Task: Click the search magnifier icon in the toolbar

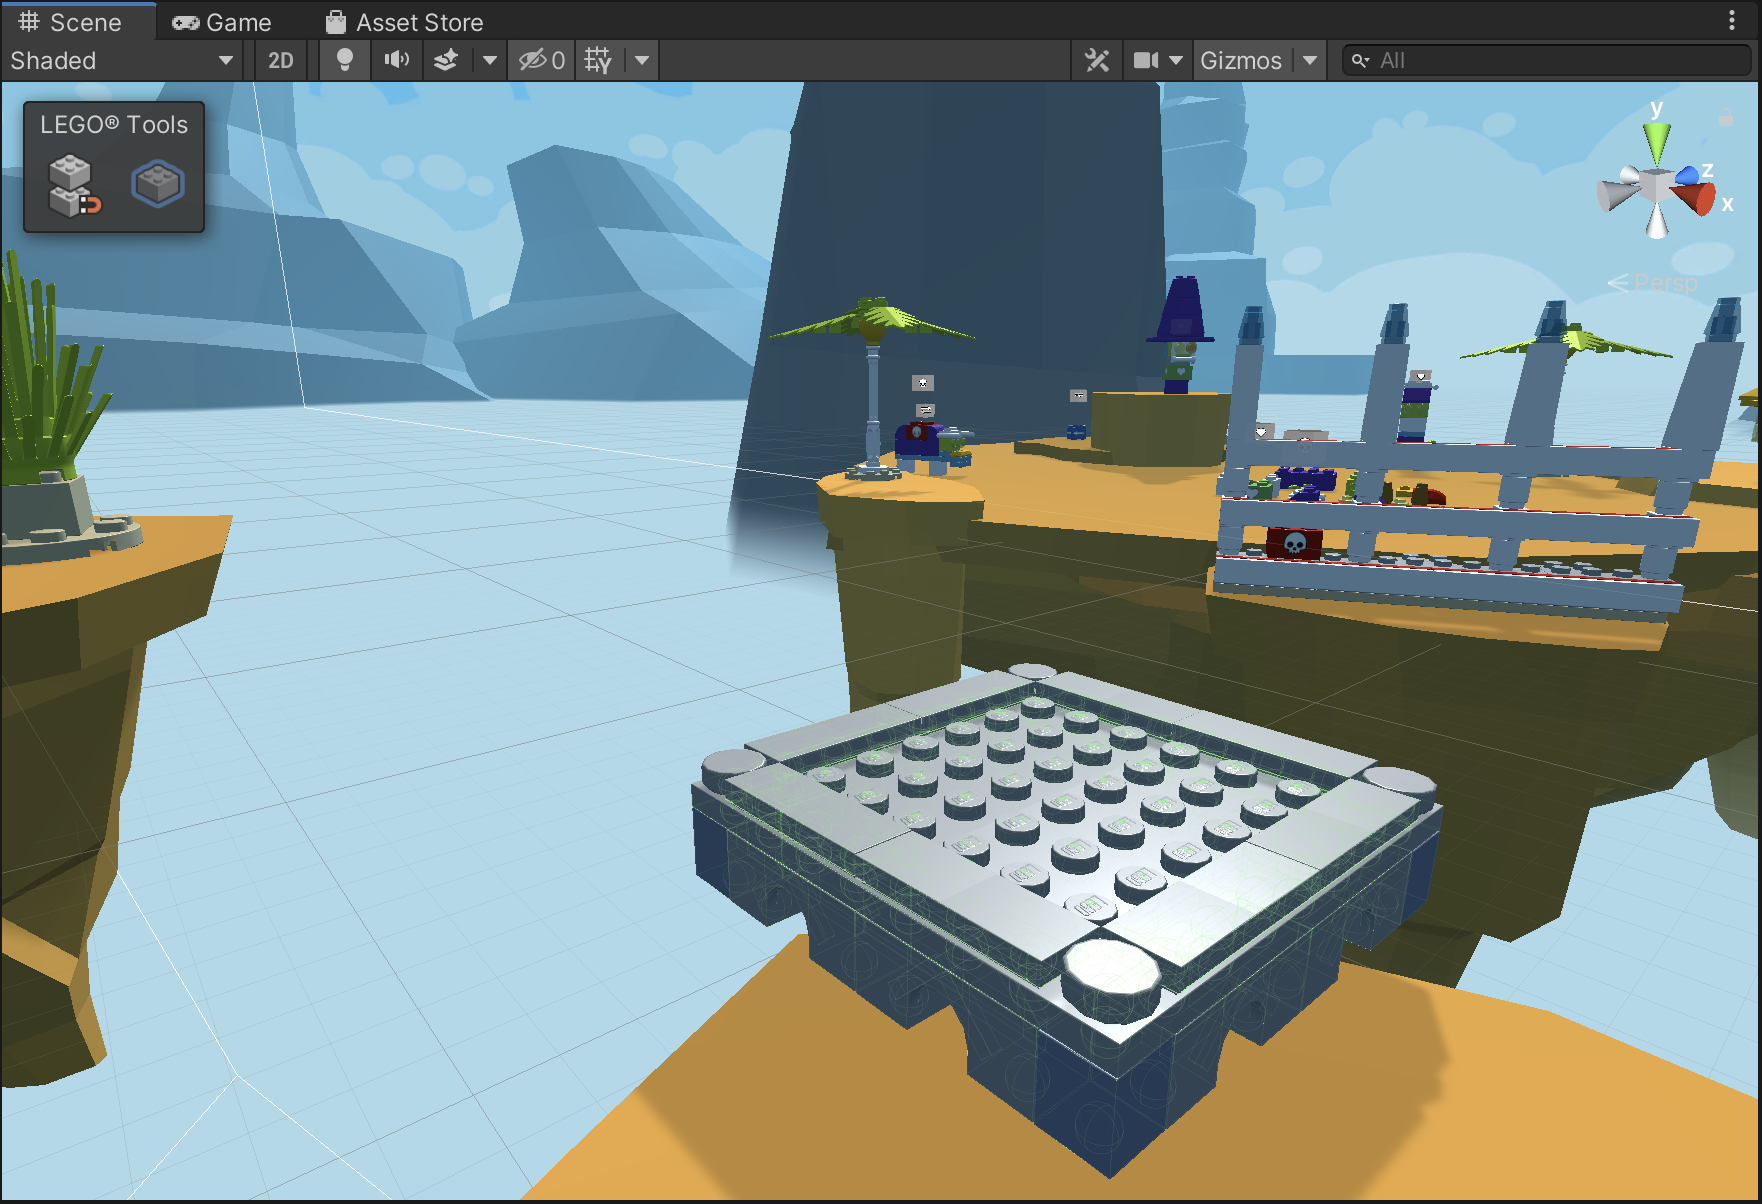Action: (x=1360, y=61)
